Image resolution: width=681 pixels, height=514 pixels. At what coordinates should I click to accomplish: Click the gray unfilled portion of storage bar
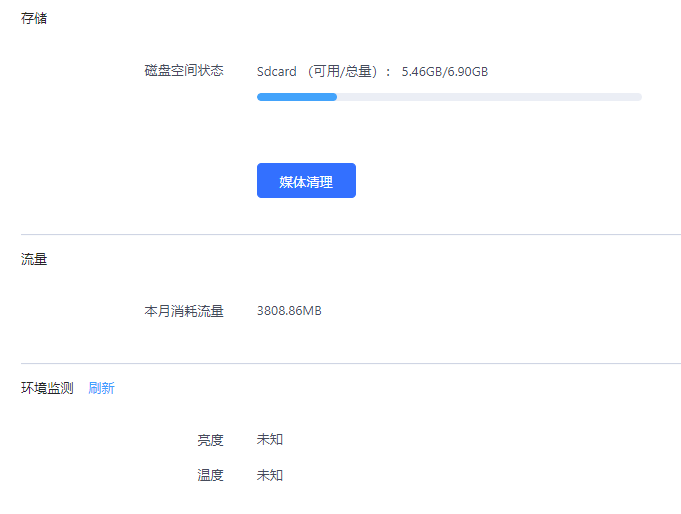[489, 97]
